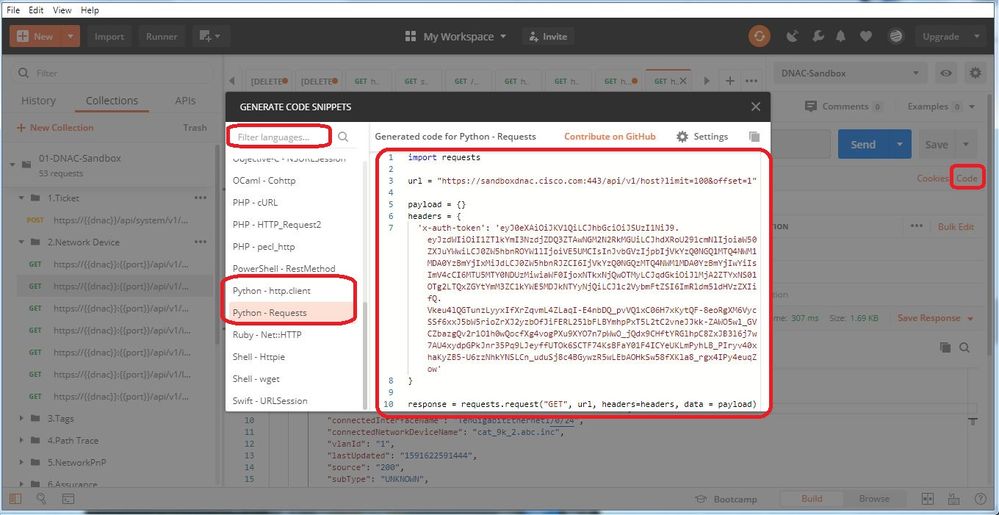Expand the 4.Path Trace folder
Image resolution: width=999 pixels, height=515 pixels.
pos(22,440)
